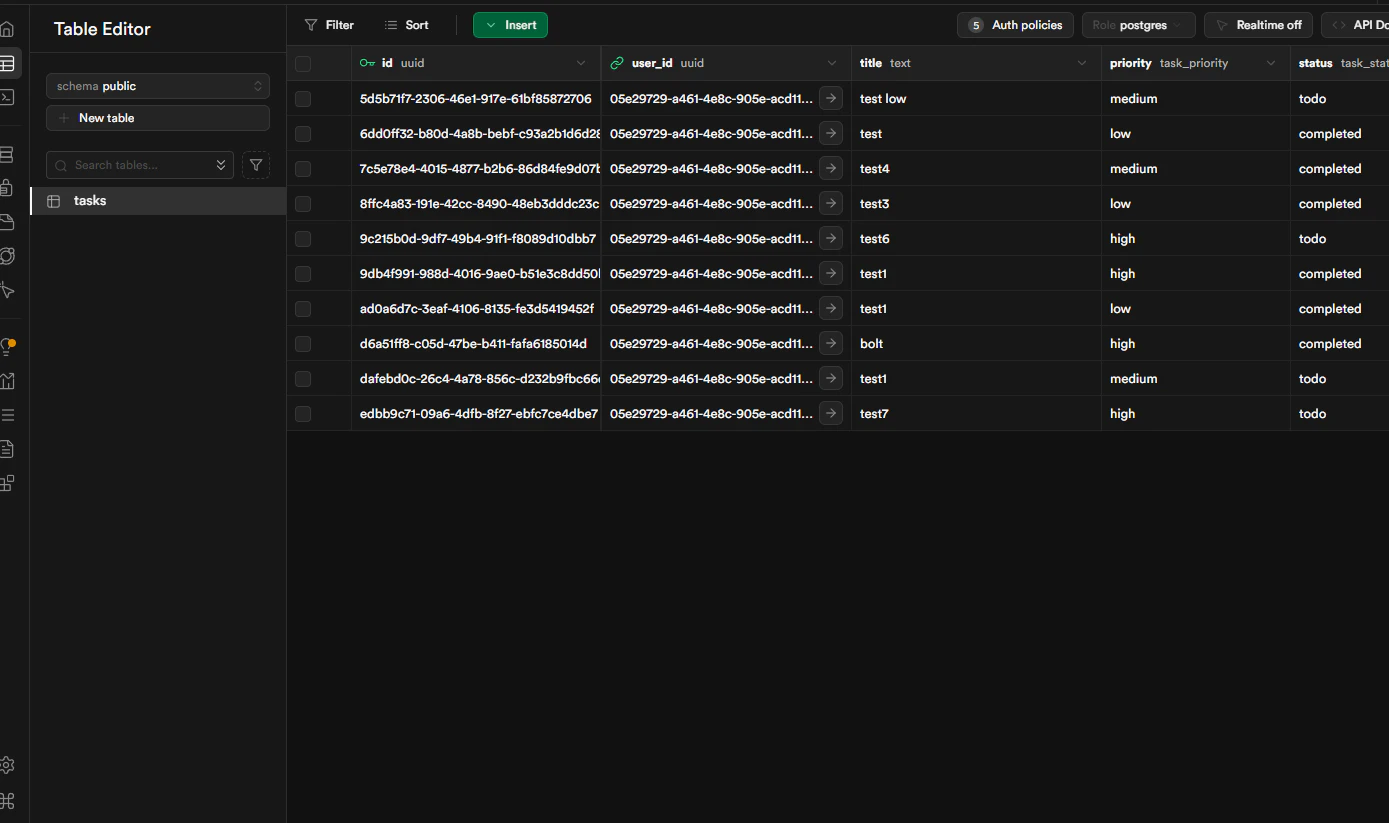Focus the Search tables input field
This screenshot has height=823, width=1389.
pyautogui.click(x=140, y=165)
